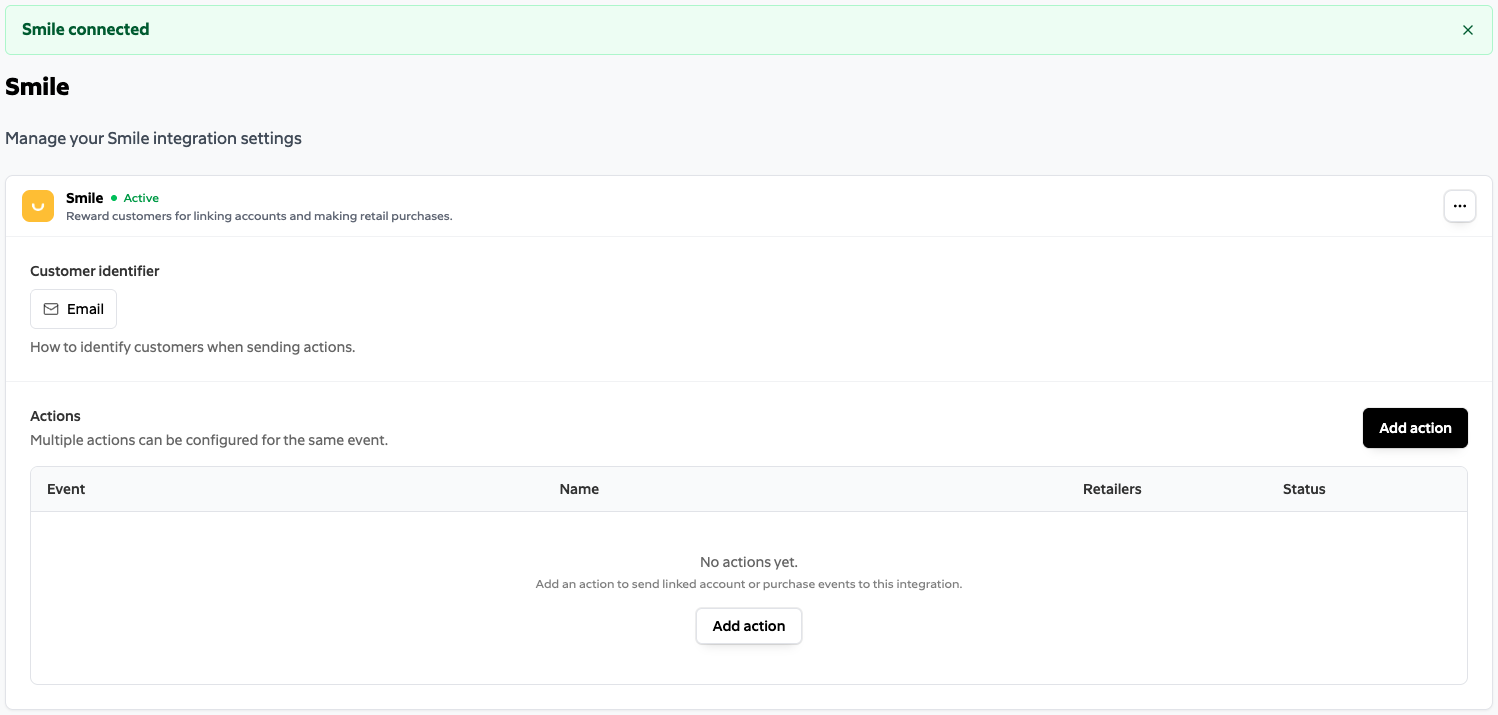Viewport: 1498px width, 715px height.
Task: Click 'Add an action to send linked account' hint
Action: point(749,584)
